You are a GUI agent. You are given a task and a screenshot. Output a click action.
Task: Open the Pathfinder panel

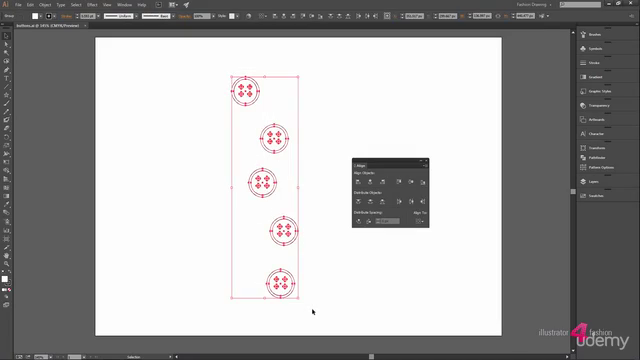(593, 158)
